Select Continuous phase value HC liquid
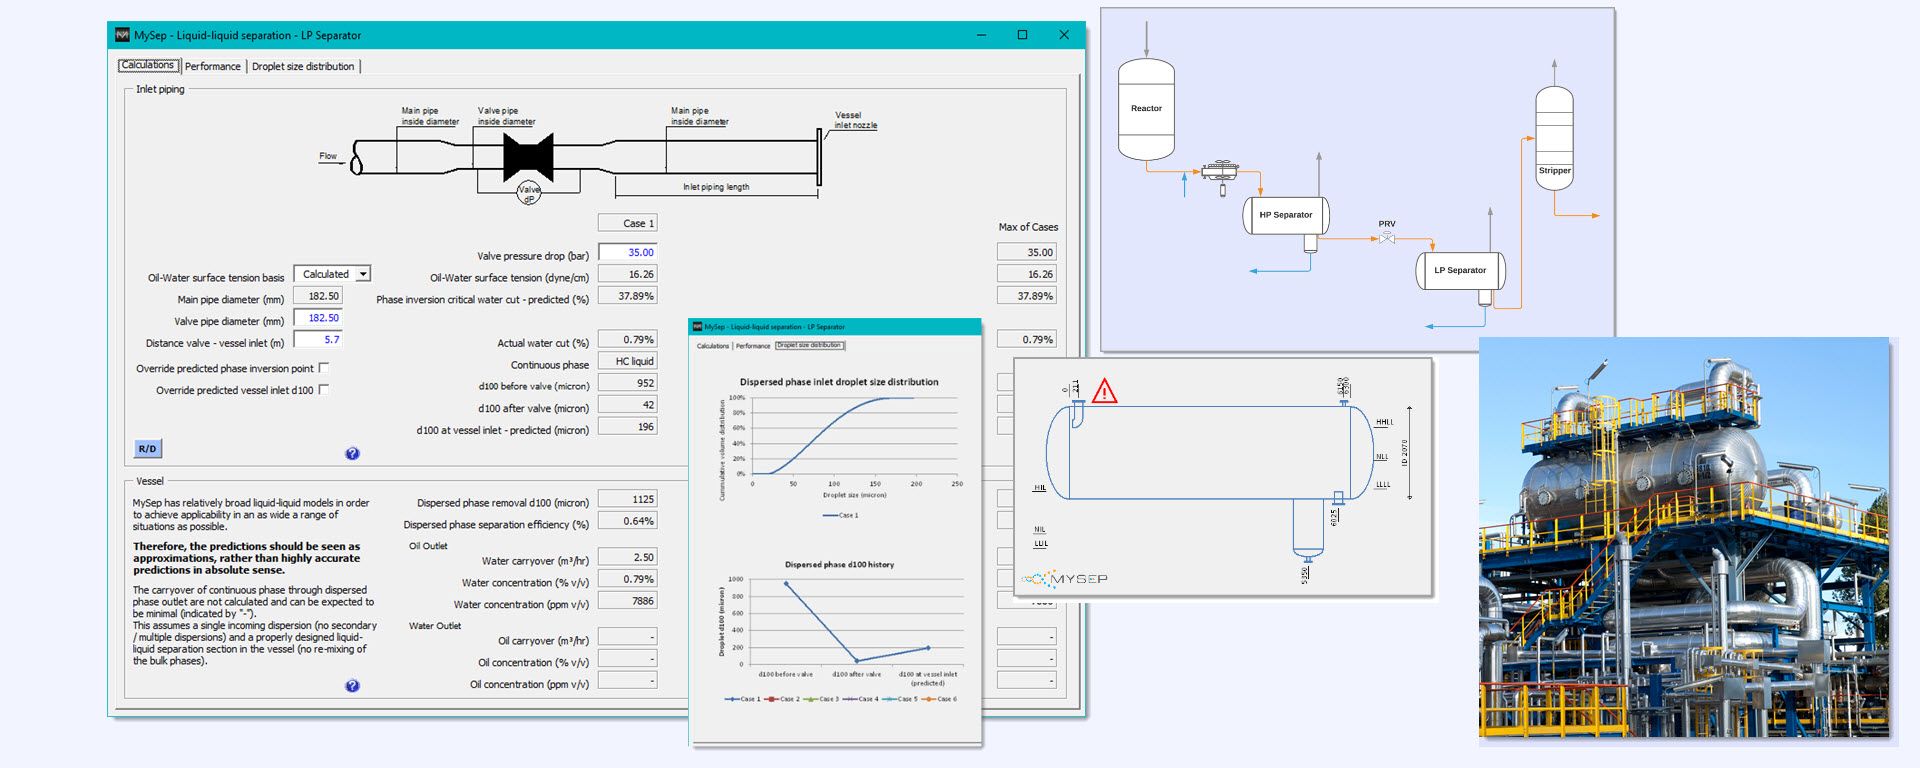 coord(627,361)
